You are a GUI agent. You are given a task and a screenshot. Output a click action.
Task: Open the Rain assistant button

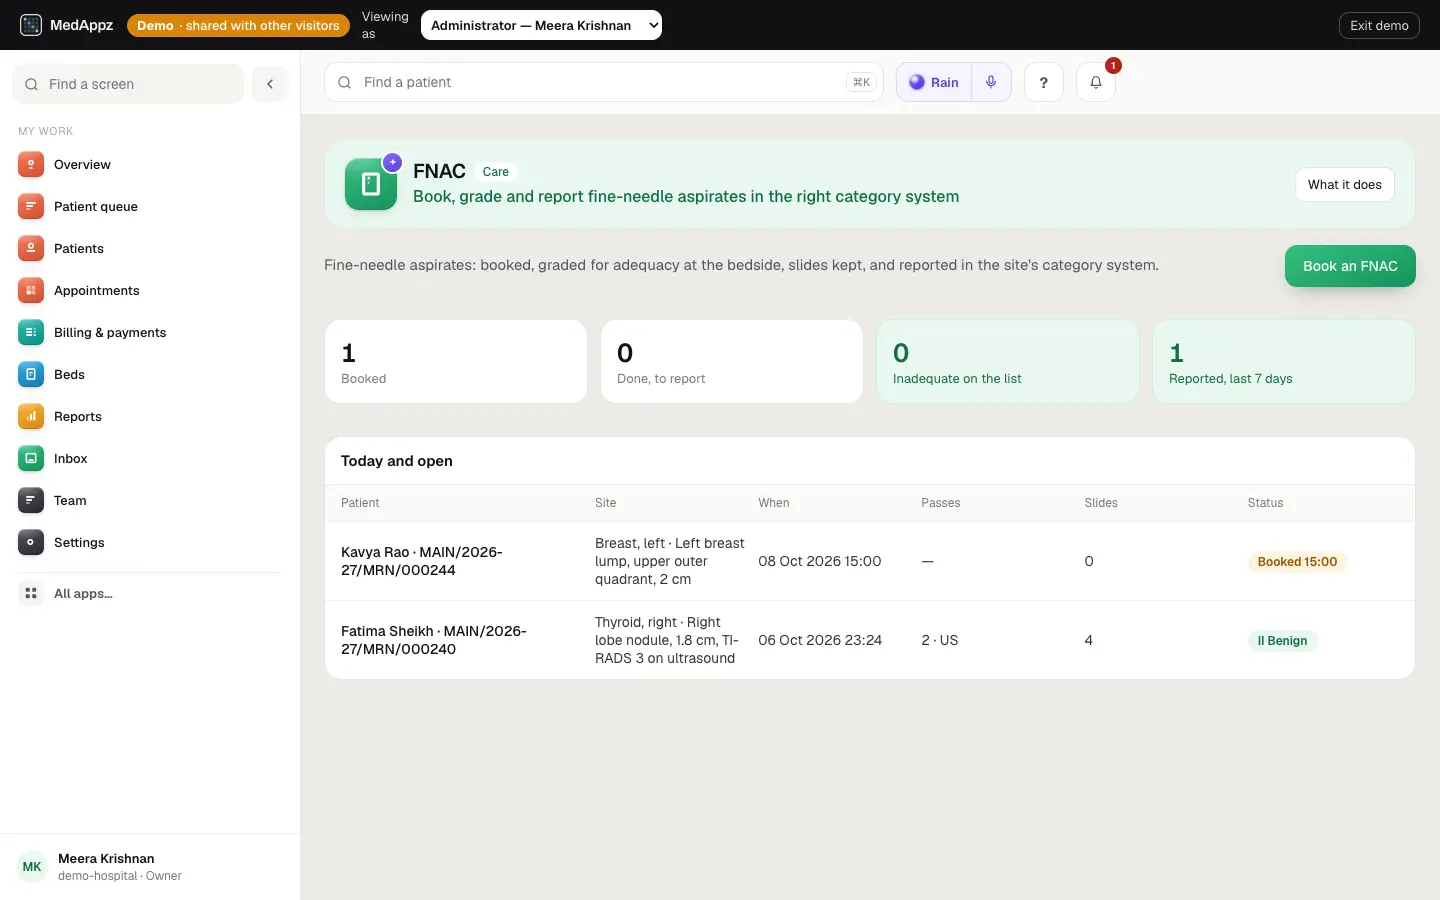934,82
